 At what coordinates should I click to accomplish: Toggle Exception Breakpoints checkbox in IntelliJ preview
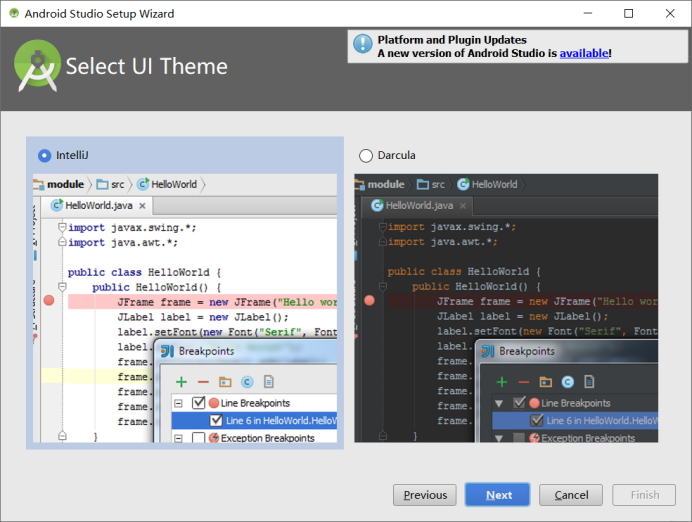(199, 438)
